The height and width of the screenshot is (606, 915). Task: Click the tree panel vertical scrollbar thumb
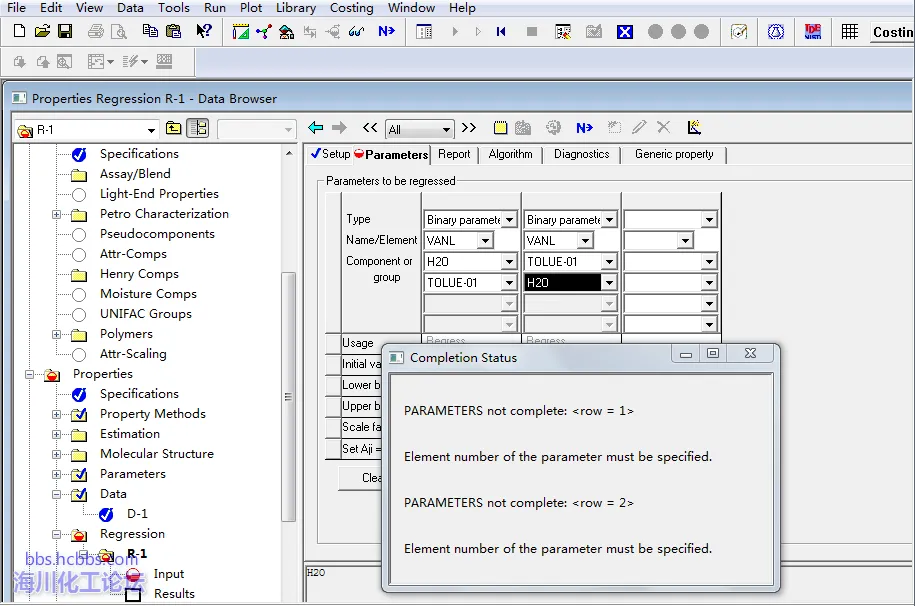288,396
